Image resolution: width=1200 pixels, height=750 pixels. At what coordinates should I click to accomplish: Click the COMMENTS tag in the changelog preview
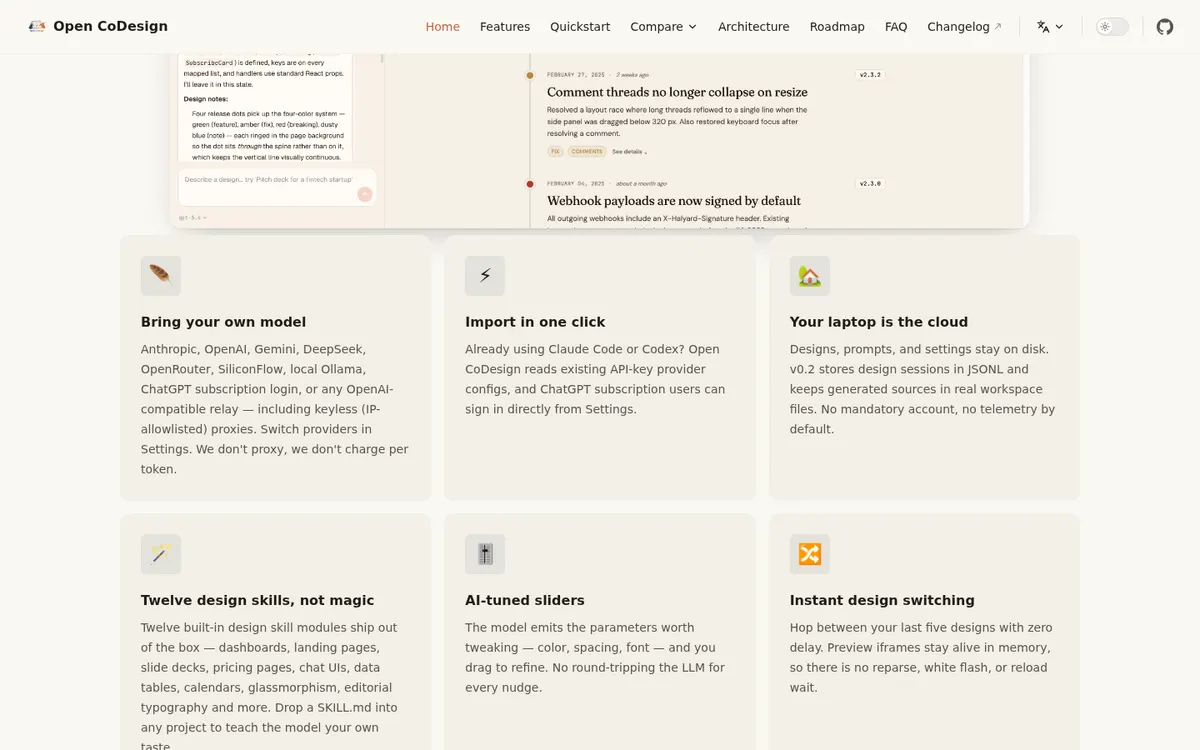point(587,151)
